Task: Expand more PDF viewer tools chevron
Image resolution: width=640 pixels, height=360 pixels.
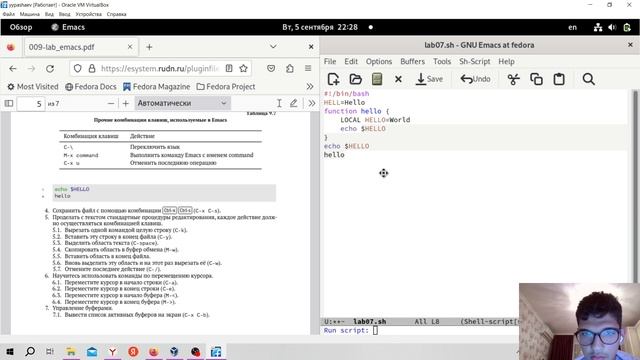Action: click(x=312, y=103)
